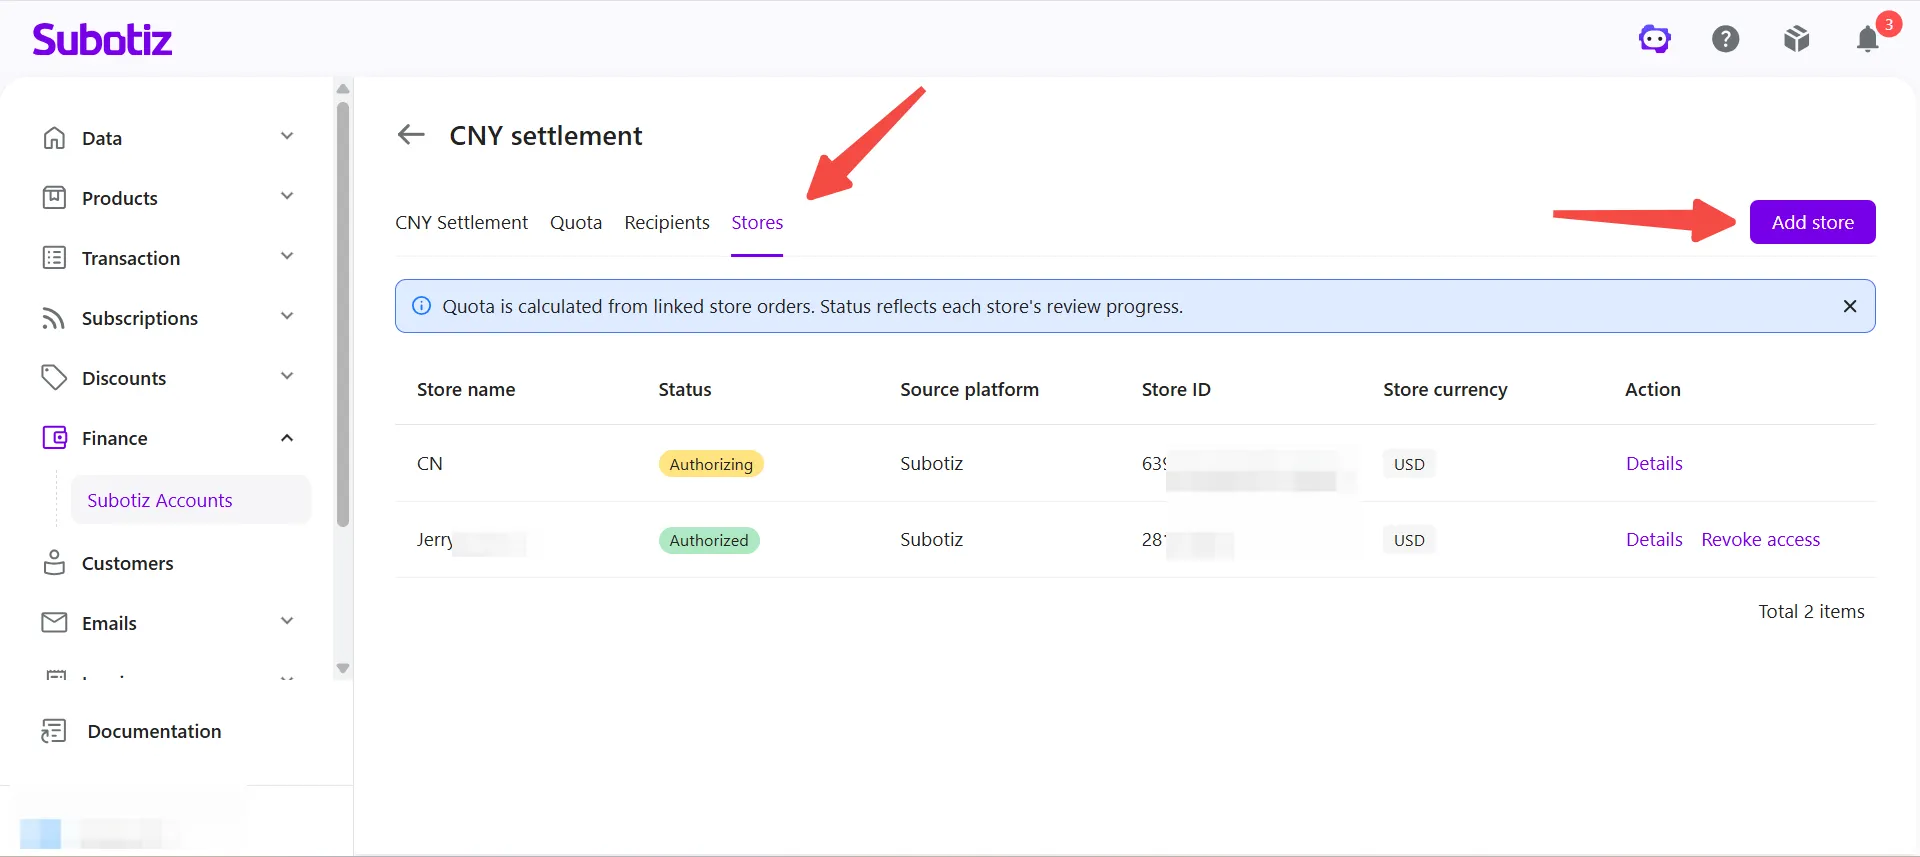Click the Store ID column header
This screenshot has height=857, width=1920.
coord(1176,389)
